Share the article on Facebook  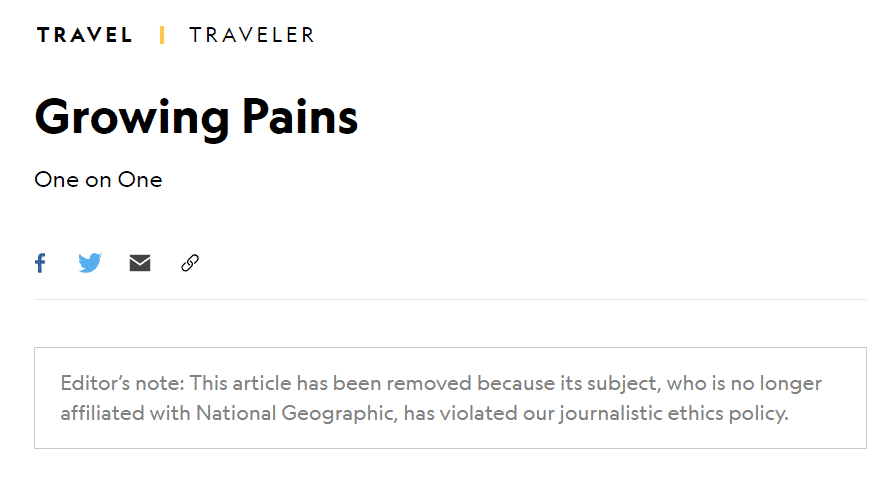[x=40, y=263]
